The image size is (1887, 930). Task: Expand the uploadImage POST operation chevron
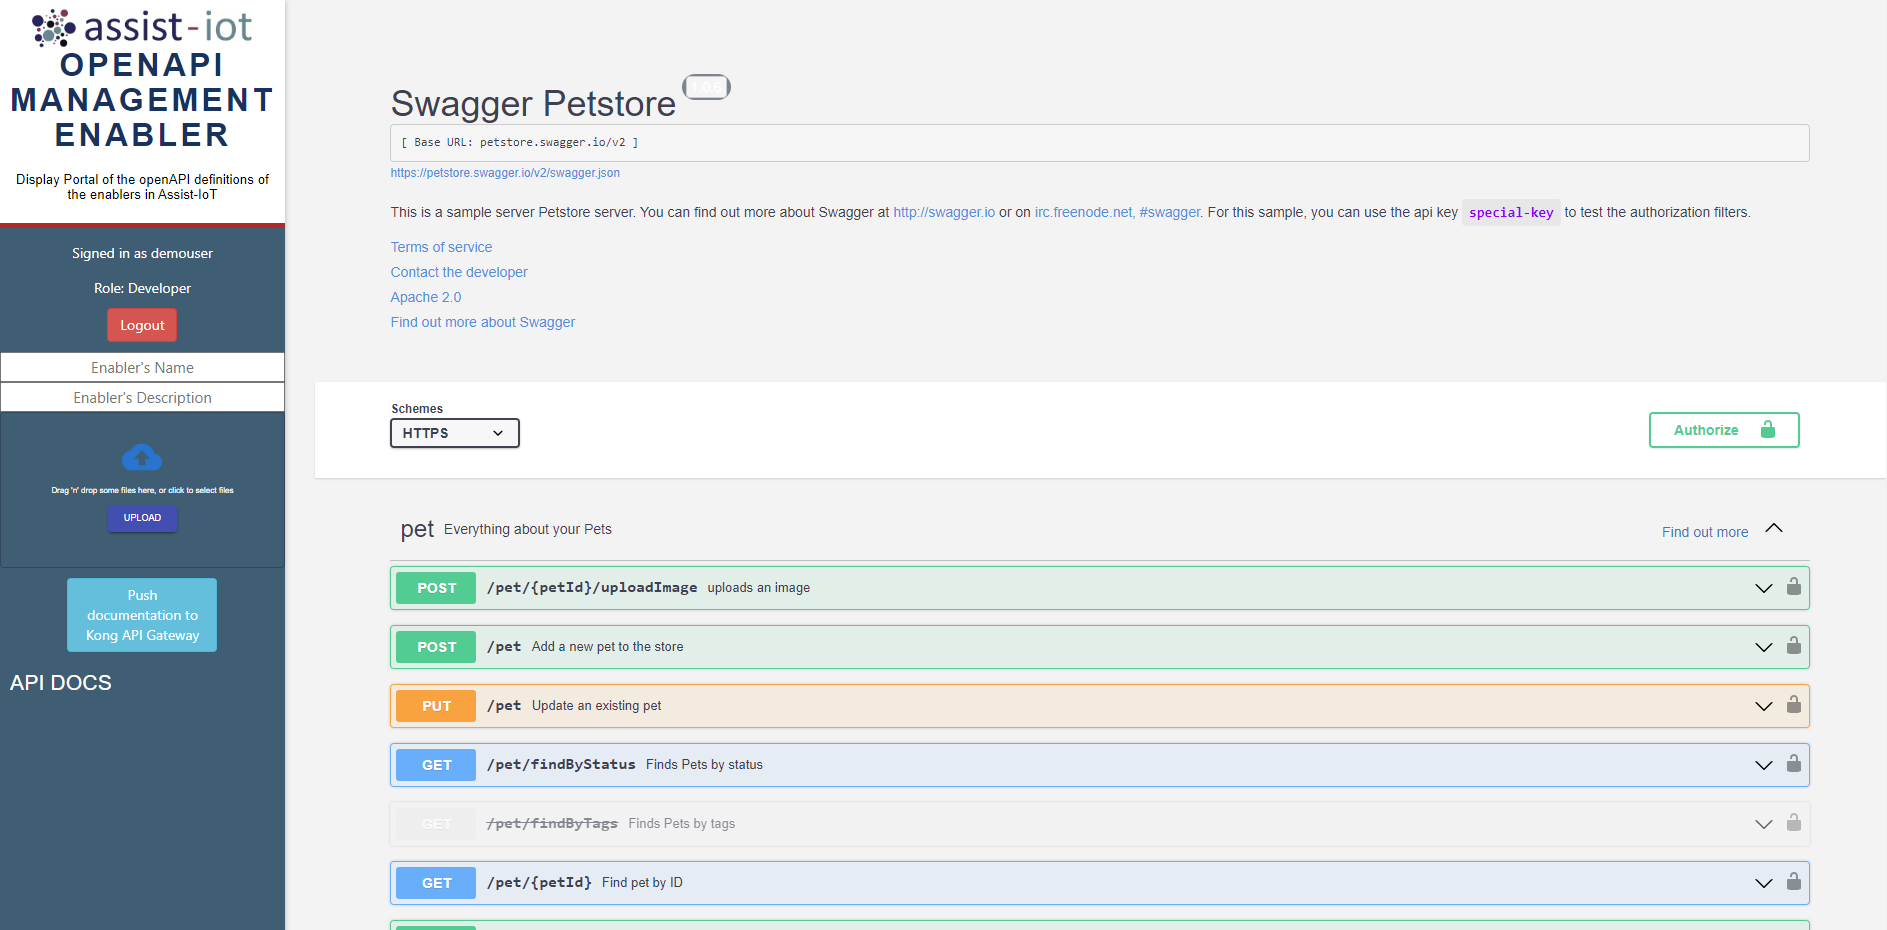coord(1764,588)
